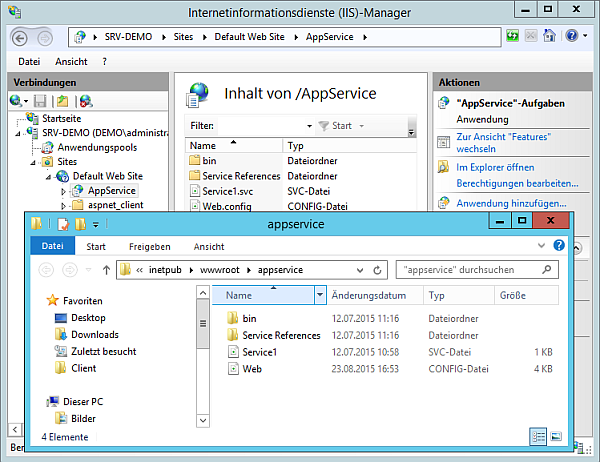The height and width of the screenshot is (462, 600).
Task: Click 'Berechtigungen bearbeiten...' action link
Action: (517, 184)
